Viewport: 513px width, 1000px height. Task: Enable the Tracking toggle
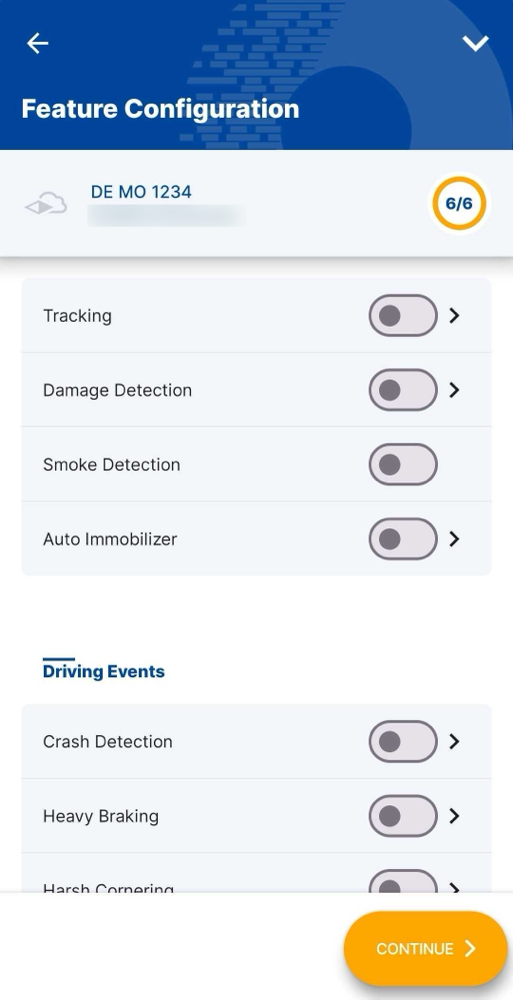pos(403,315)
